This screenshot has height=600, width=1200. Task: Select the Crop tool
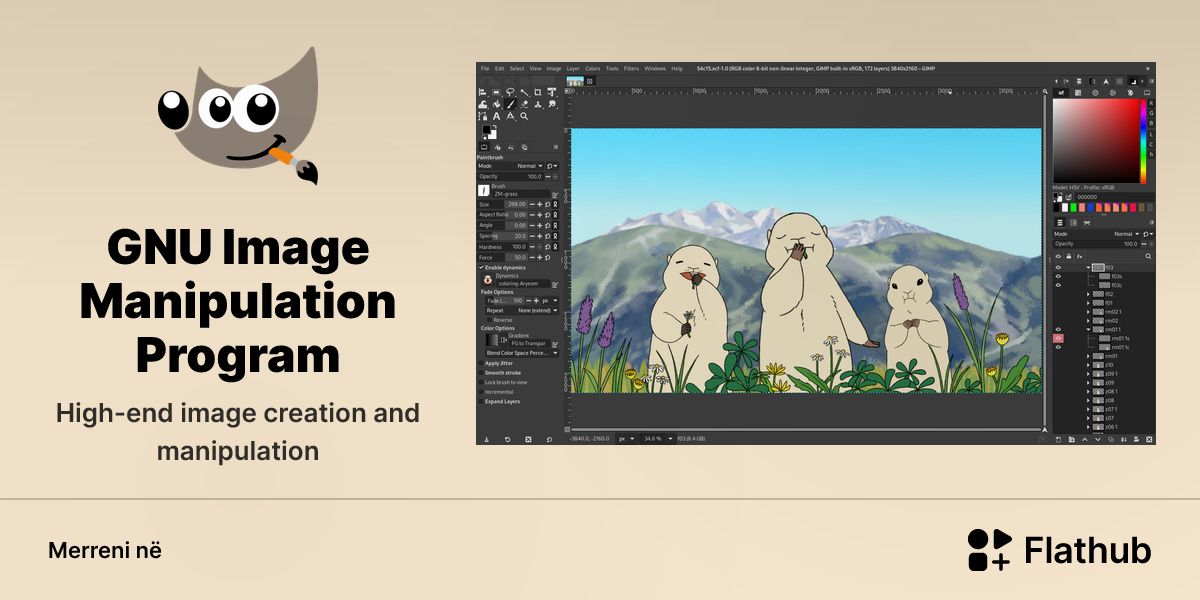[x=537, y=92]
